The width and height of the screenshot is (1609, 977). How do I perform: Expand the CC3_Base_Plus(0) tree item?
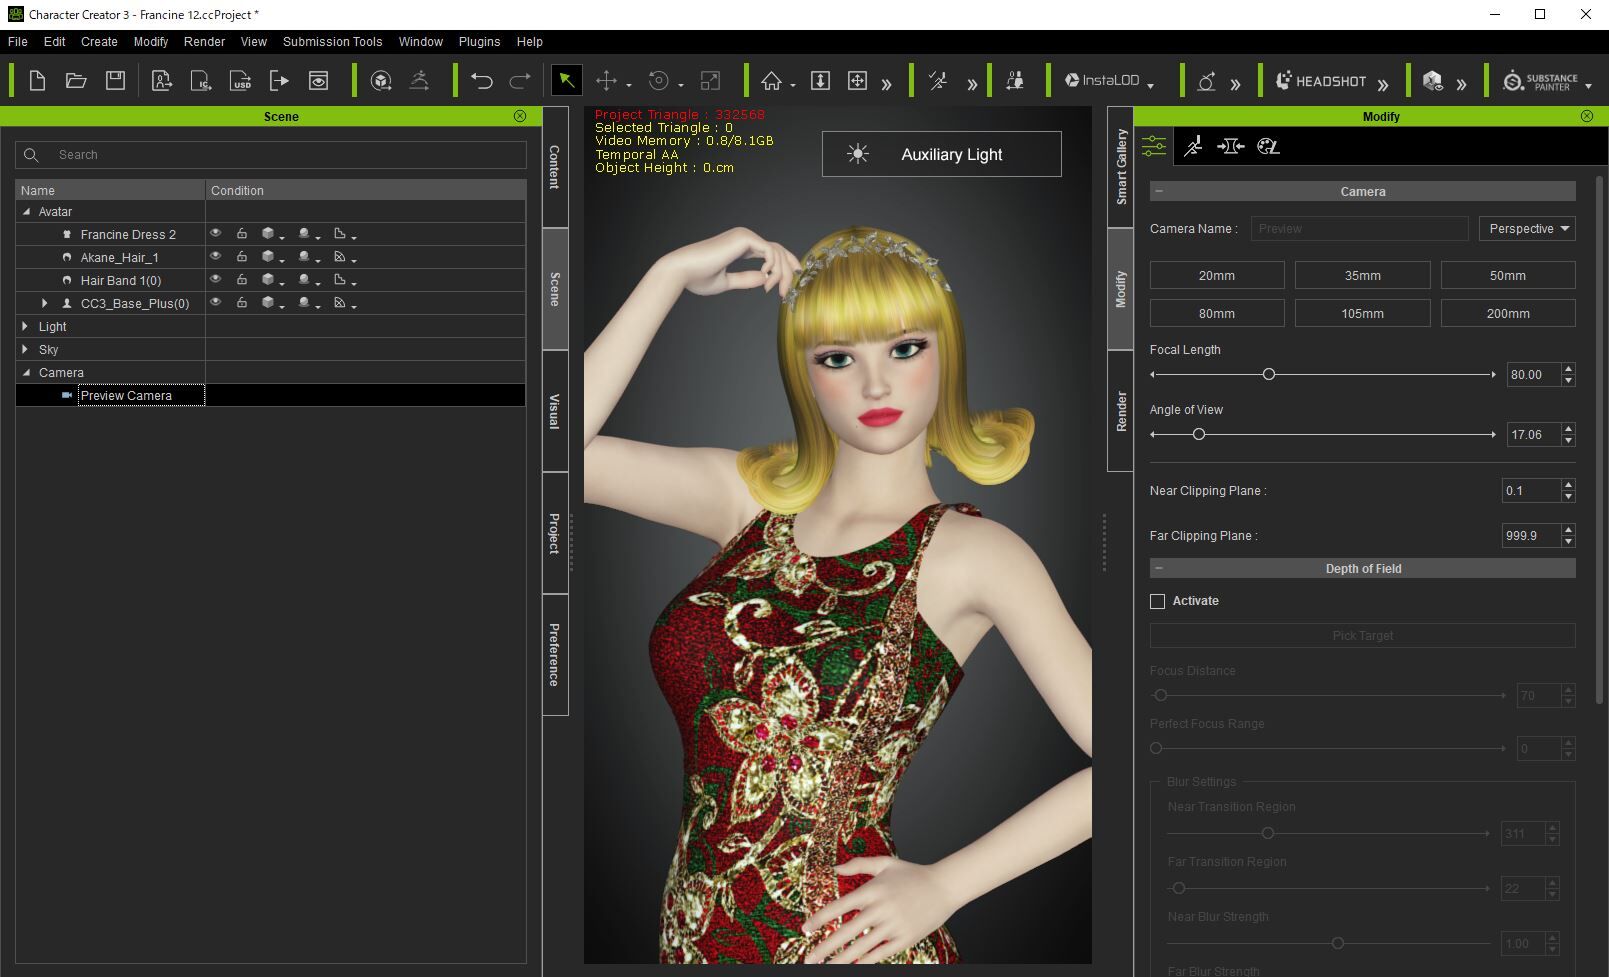44,303
